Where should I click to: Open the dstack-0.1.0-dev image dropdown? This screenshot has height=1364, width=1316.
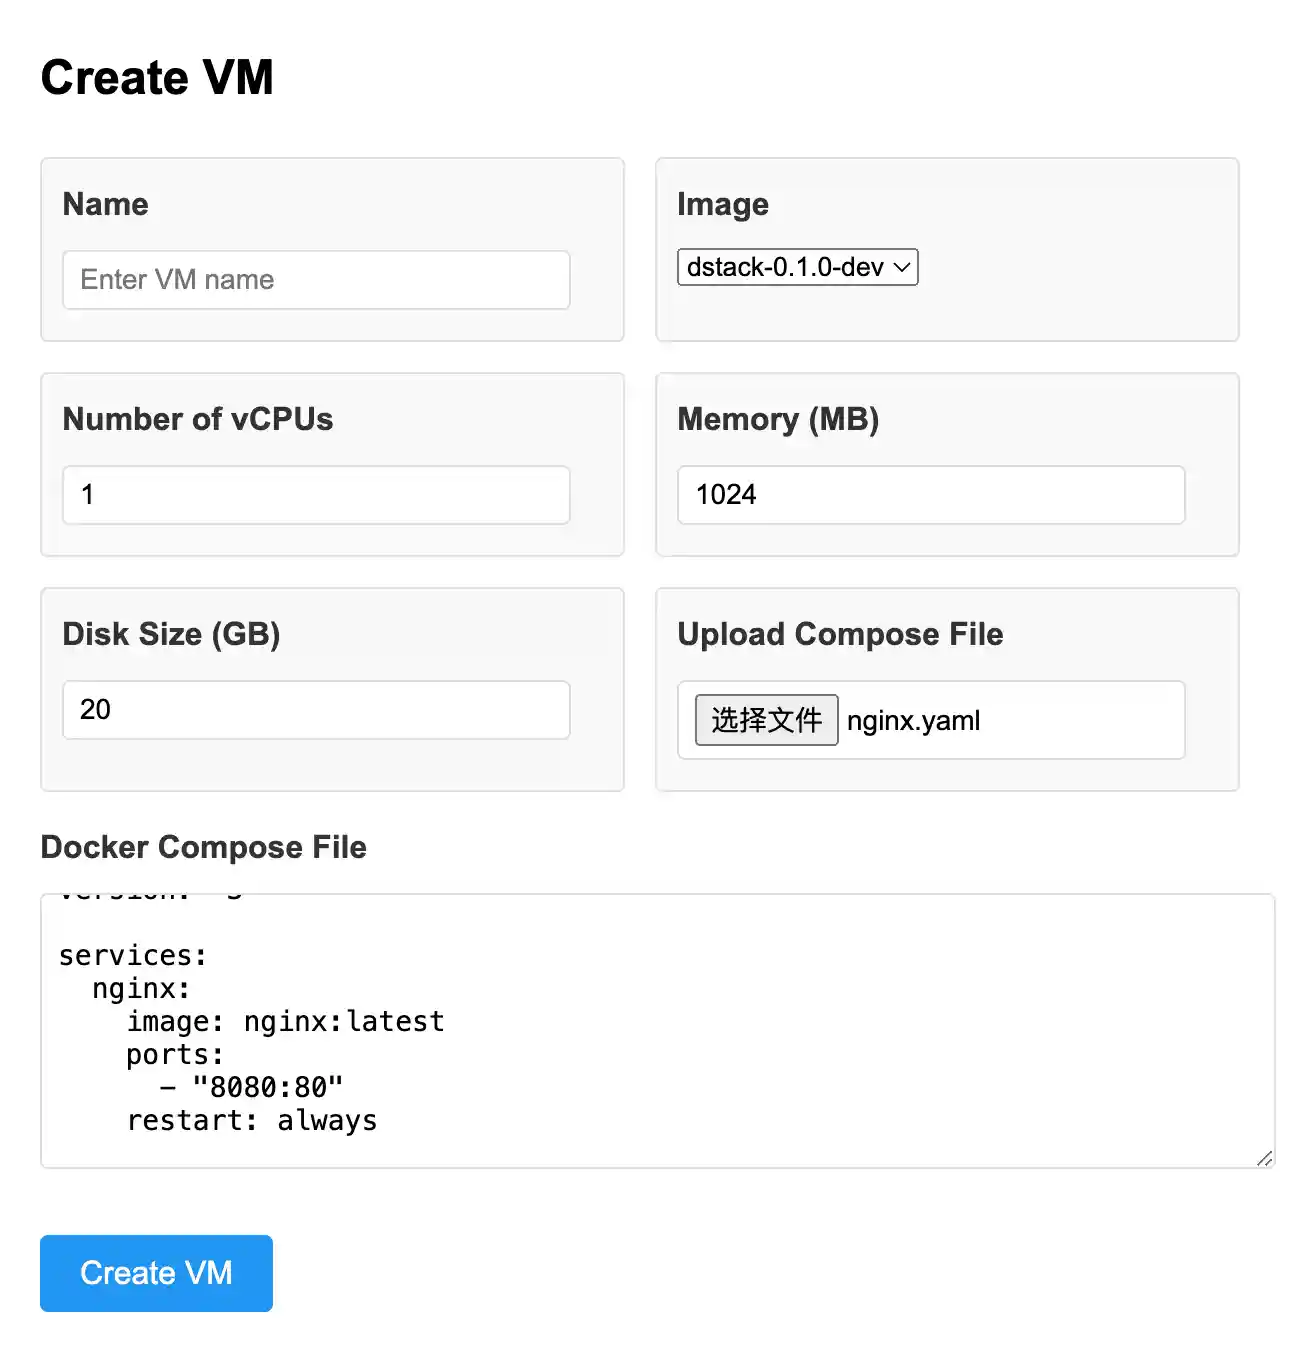coord(785,267)
